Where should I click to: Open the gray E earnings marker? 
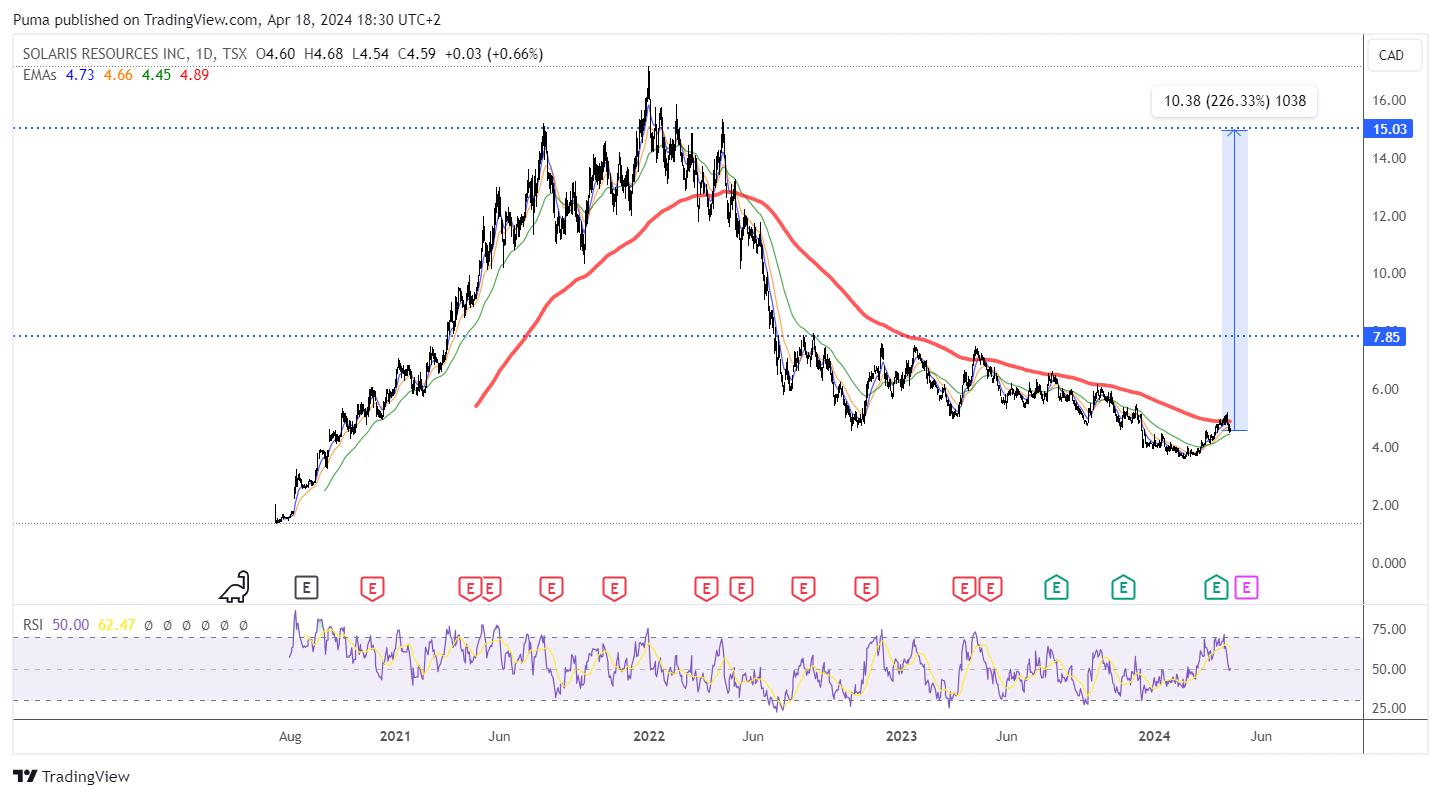(x=307, y=588)
